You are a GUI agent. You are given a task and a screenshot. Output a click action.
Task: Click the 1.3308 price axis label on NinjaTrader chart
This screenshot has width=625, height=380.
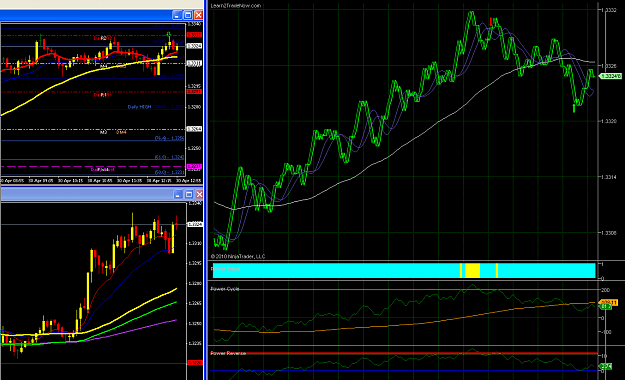(609, 232)
